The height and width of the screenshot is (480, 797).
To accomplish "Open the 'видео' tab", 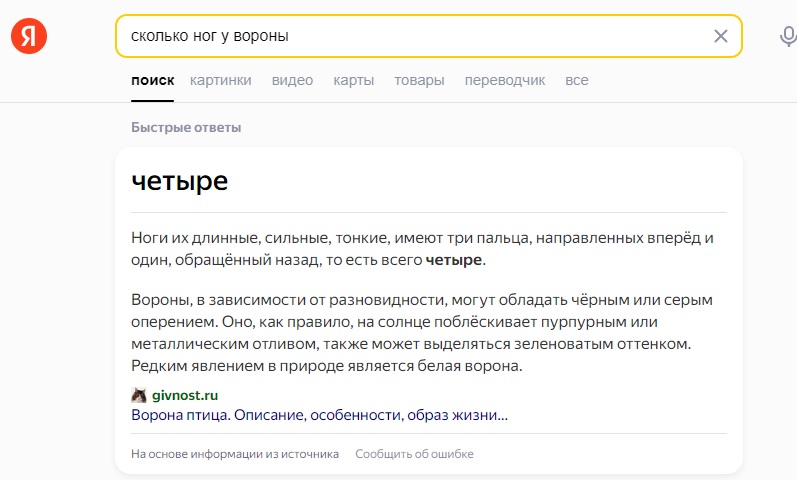I will 292,80.
